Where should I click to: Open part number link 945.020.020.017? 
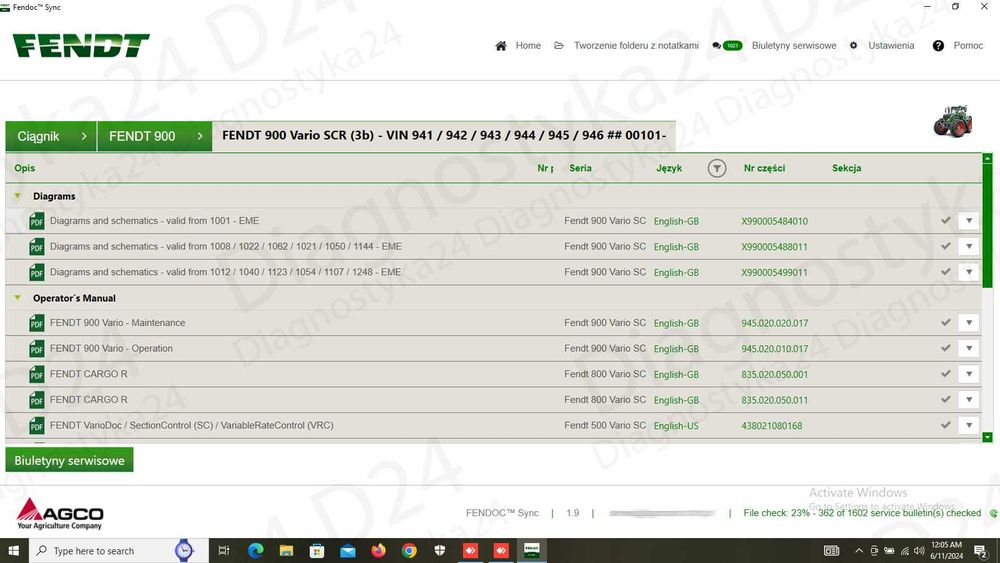(774, 323)
